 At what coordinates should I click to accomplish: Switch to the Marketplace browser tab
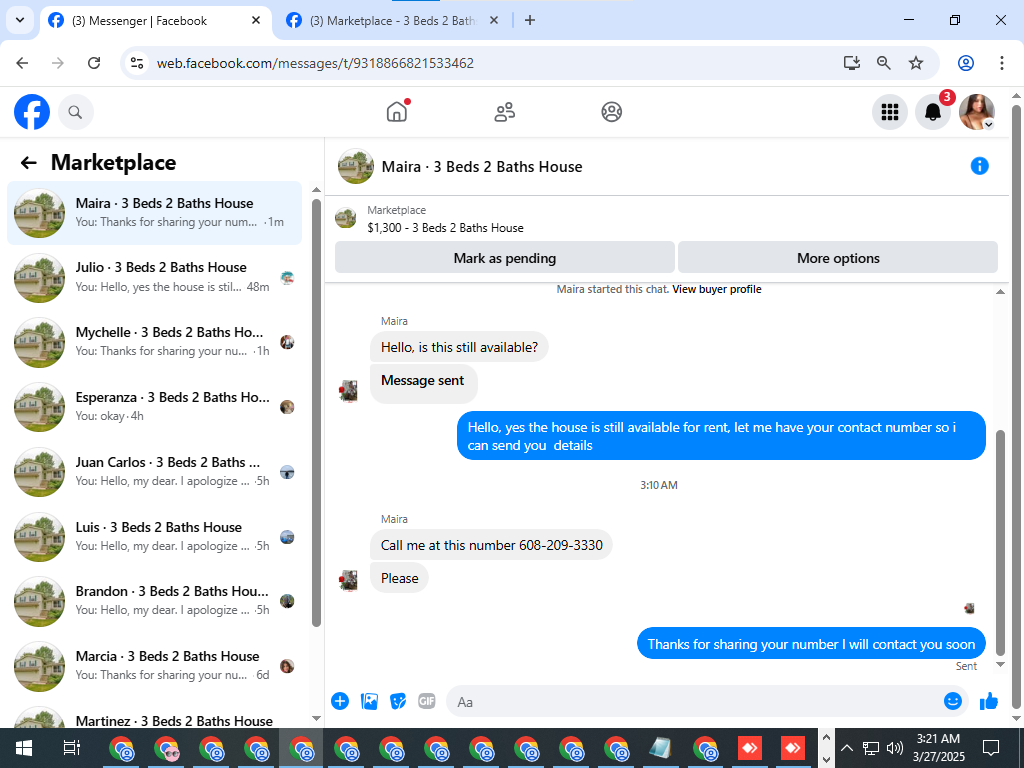(x=392, y=21)
